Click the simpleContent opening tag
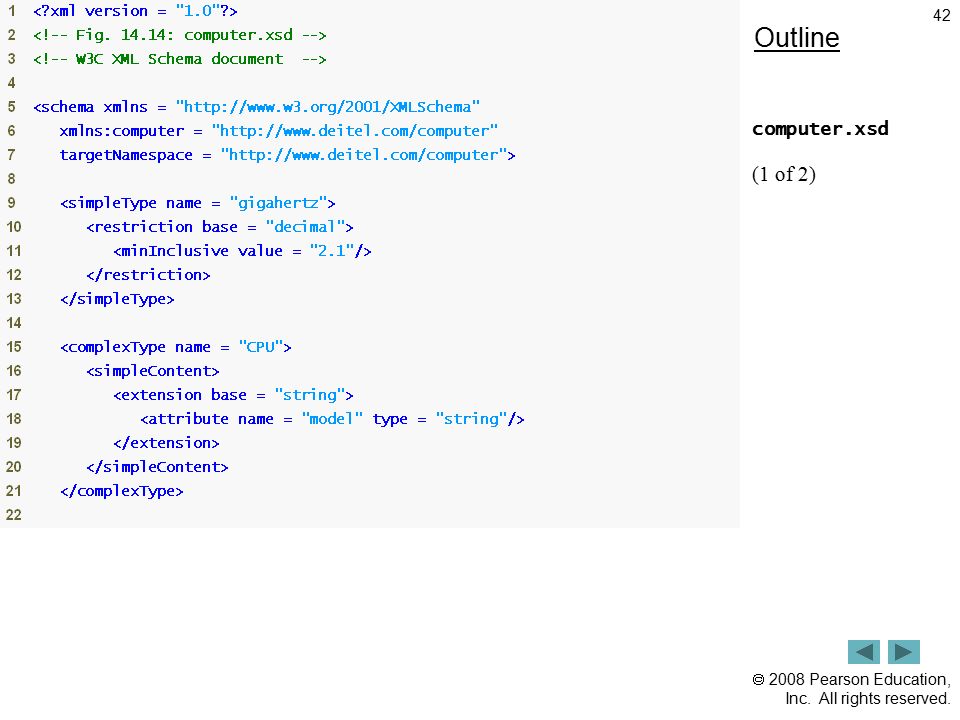Screen dimensions: 960x720 152,371
